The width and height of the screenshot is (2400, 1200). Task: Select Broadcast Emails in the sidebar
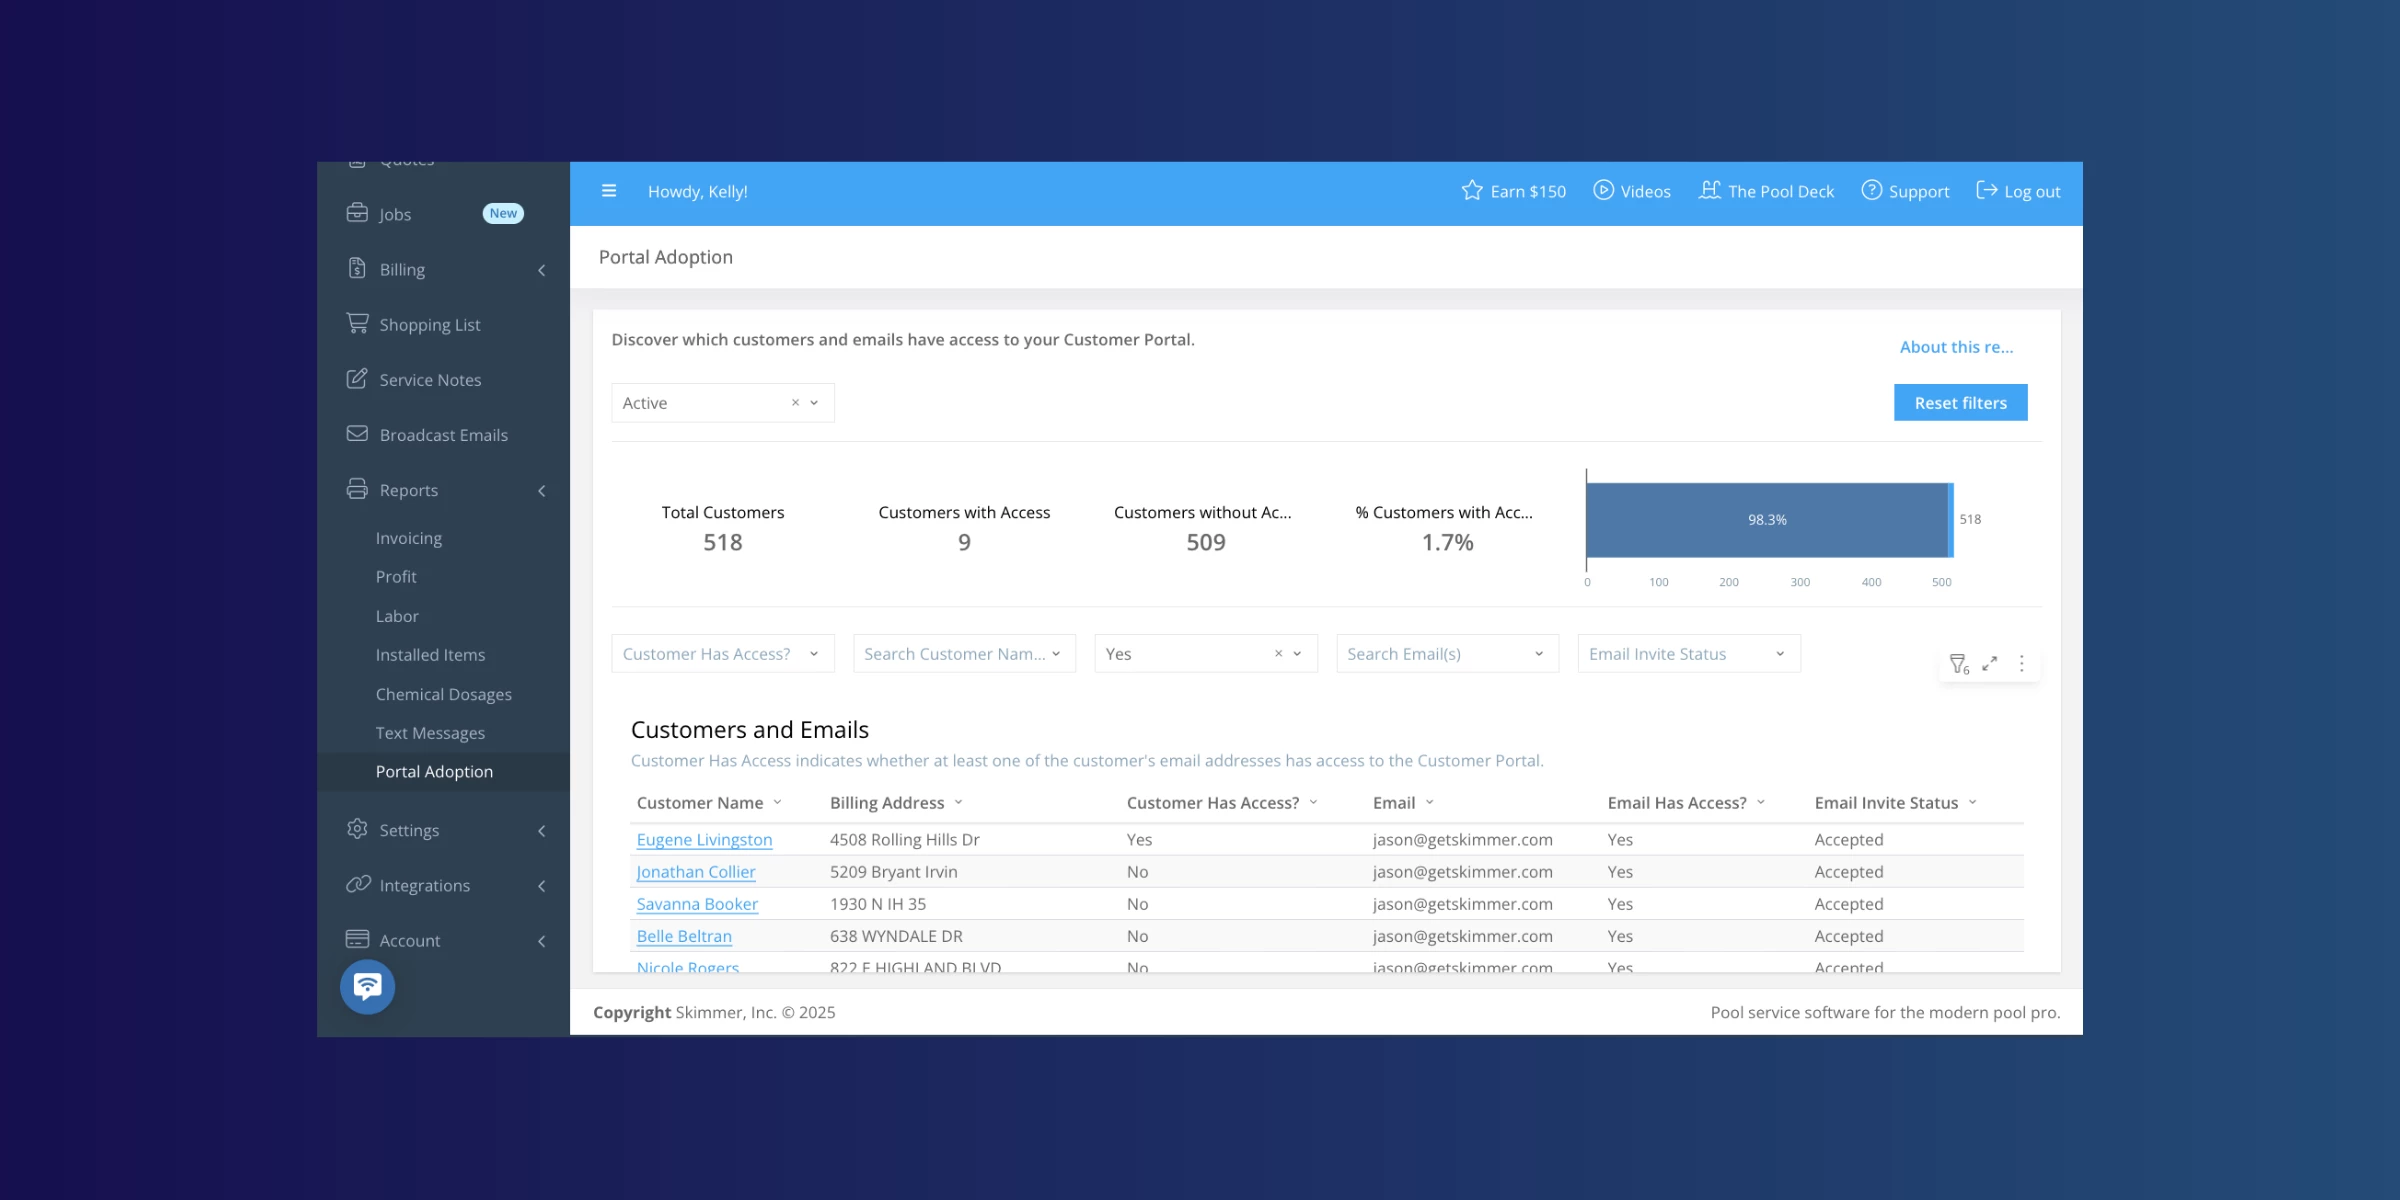(x=443, y=435)
